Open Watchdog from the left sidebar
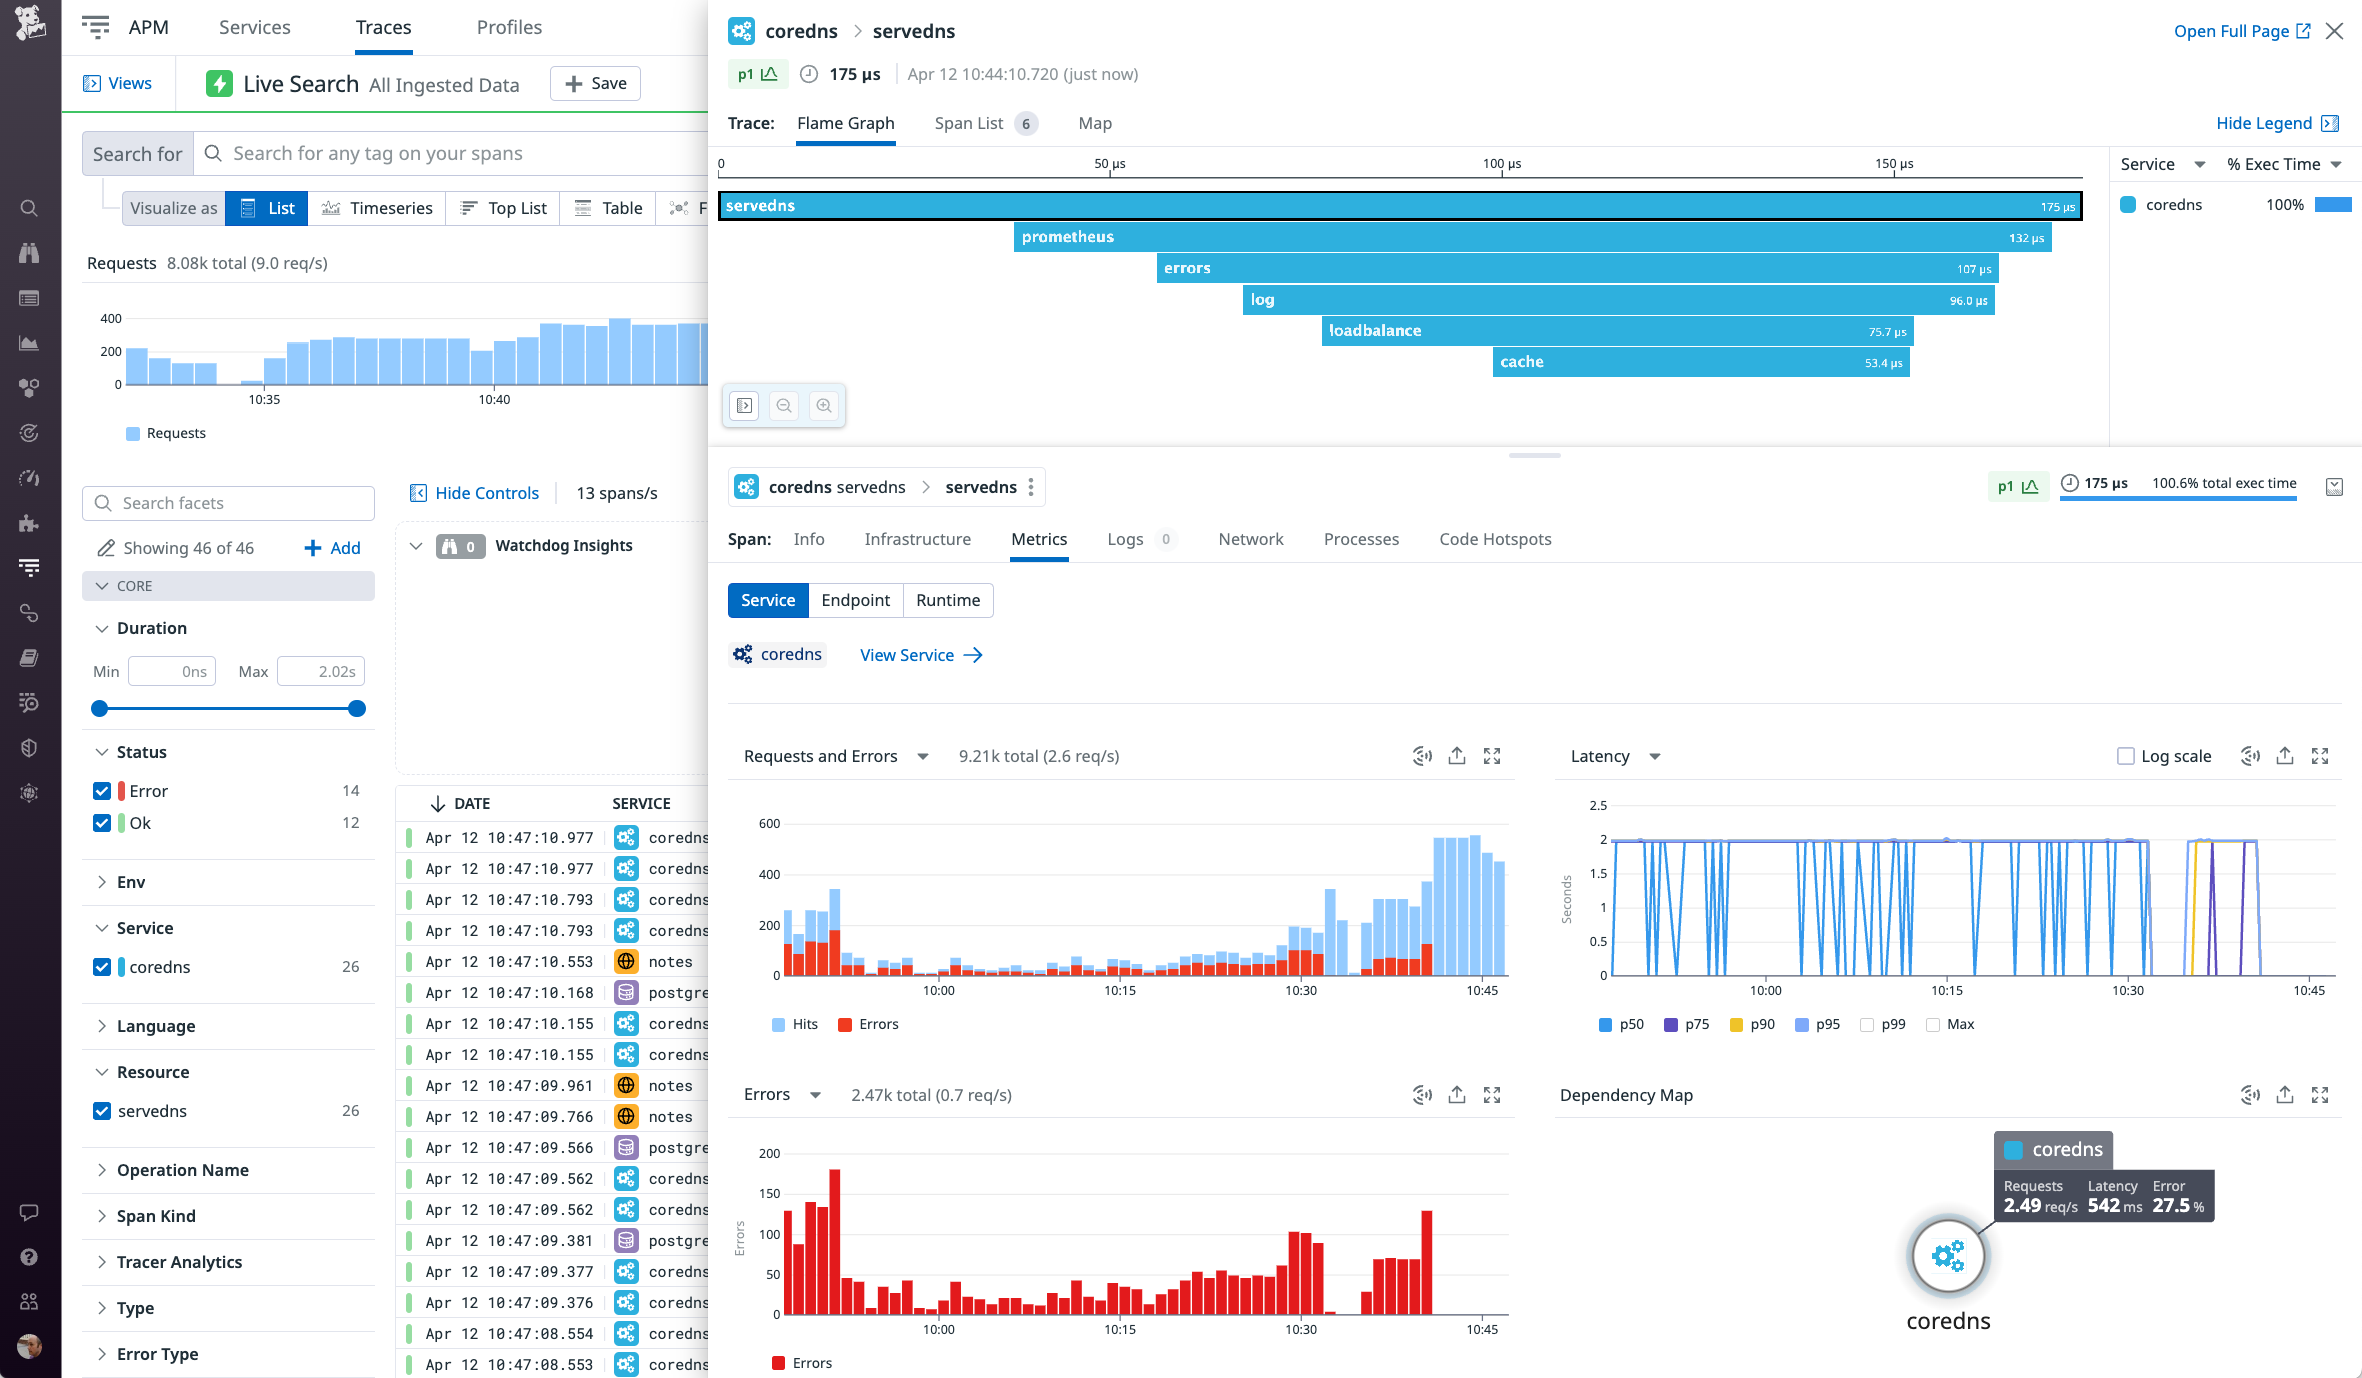 [x=29, y=253]
